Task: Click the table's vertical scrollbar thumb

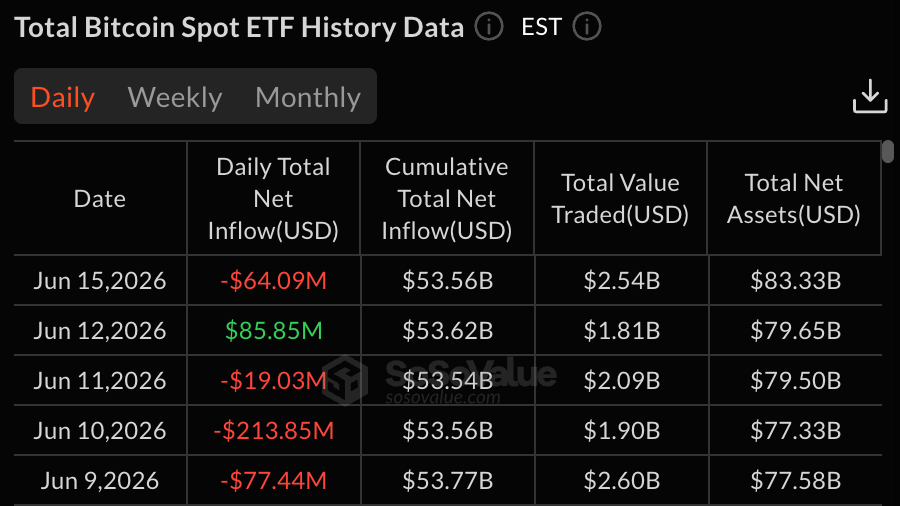Action: (x=888, y=151)
